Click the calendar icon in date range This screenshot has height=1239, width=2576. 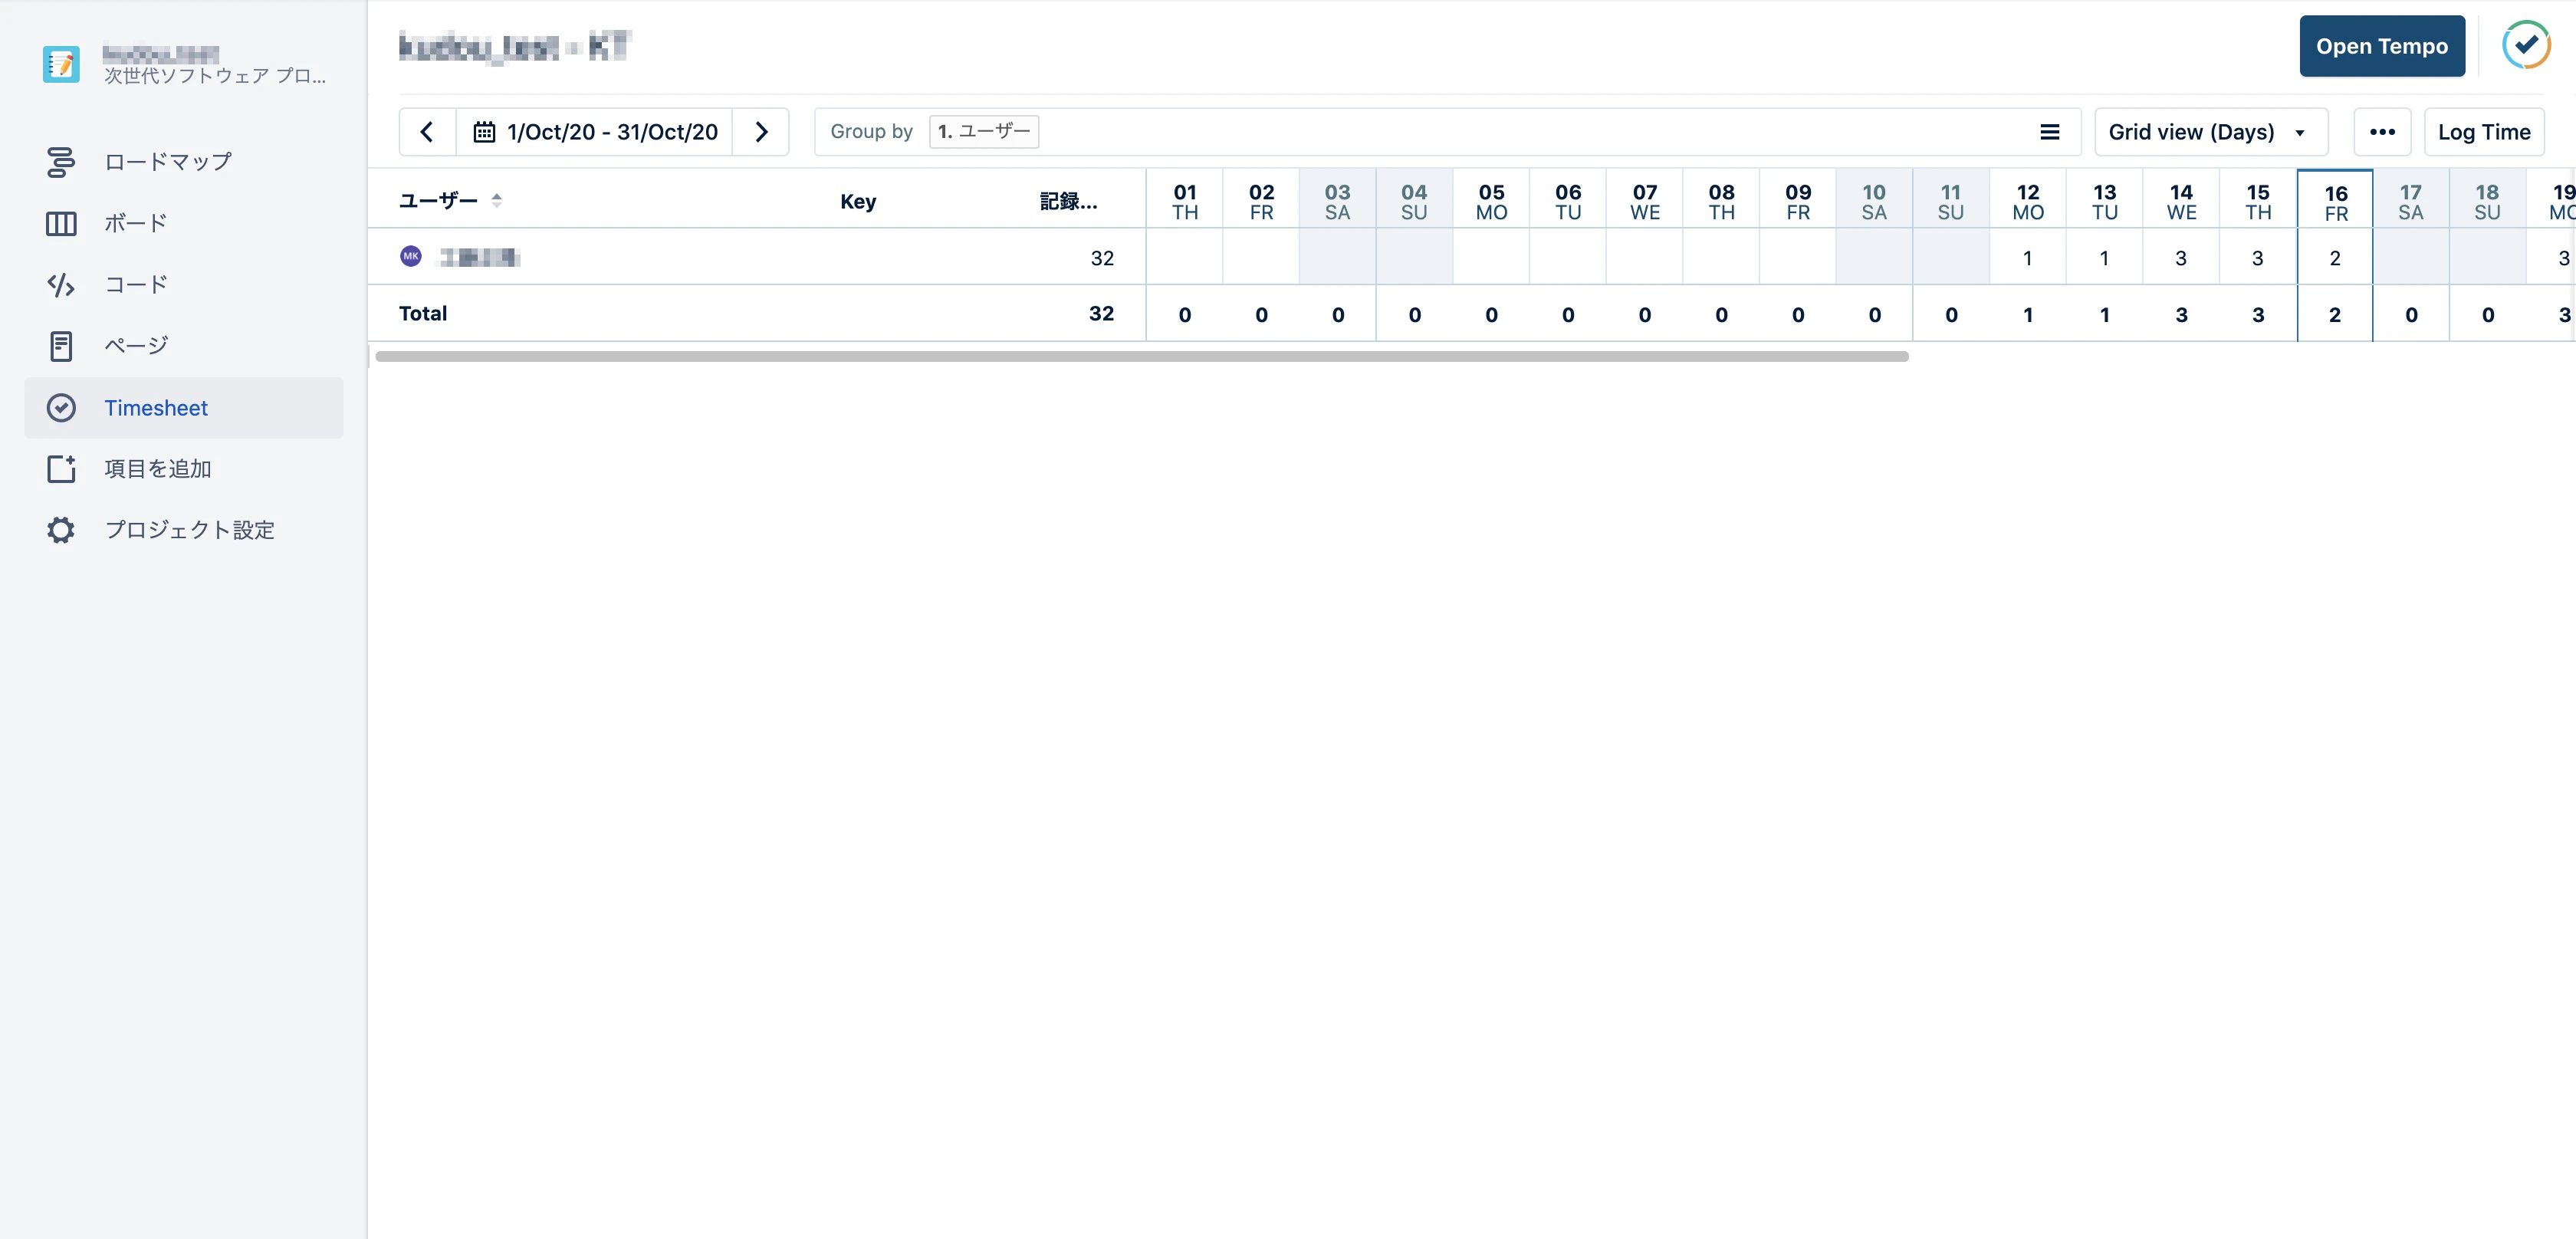click(484, 132)
